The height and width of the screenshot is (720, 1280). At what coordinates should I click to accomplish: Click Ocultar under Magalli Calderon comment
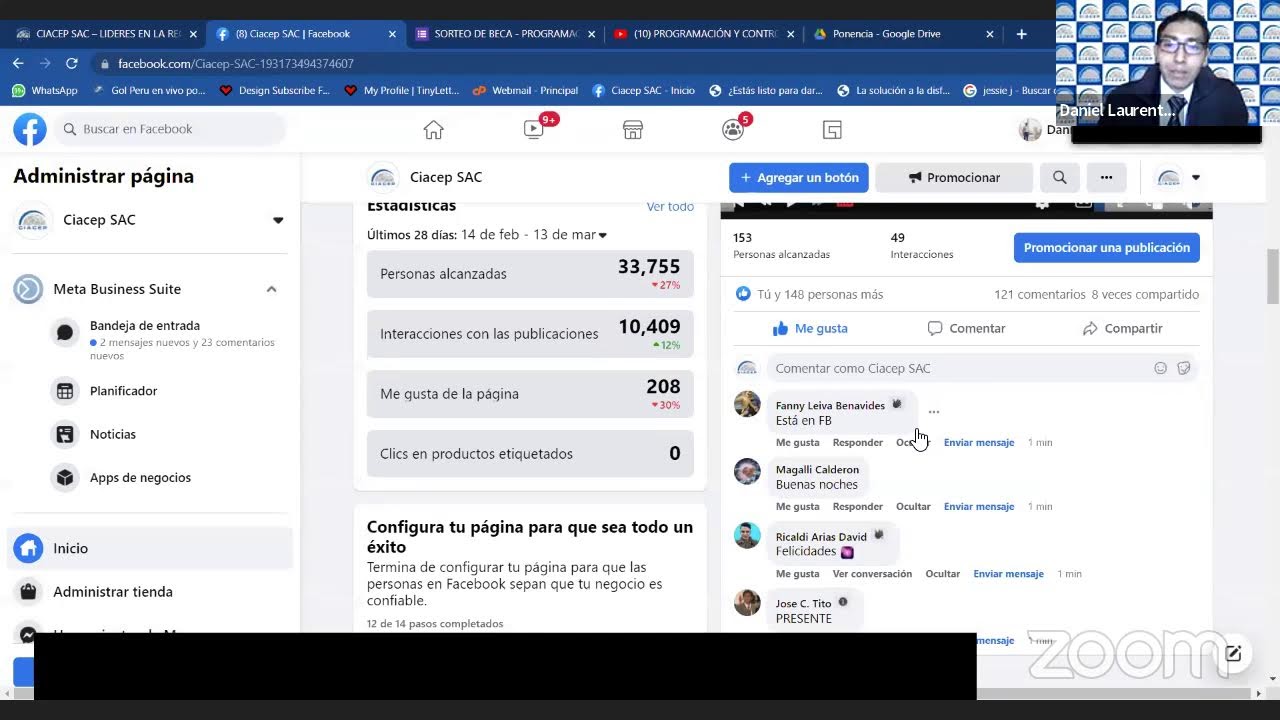pyautogui.click(x=913, y=506)
